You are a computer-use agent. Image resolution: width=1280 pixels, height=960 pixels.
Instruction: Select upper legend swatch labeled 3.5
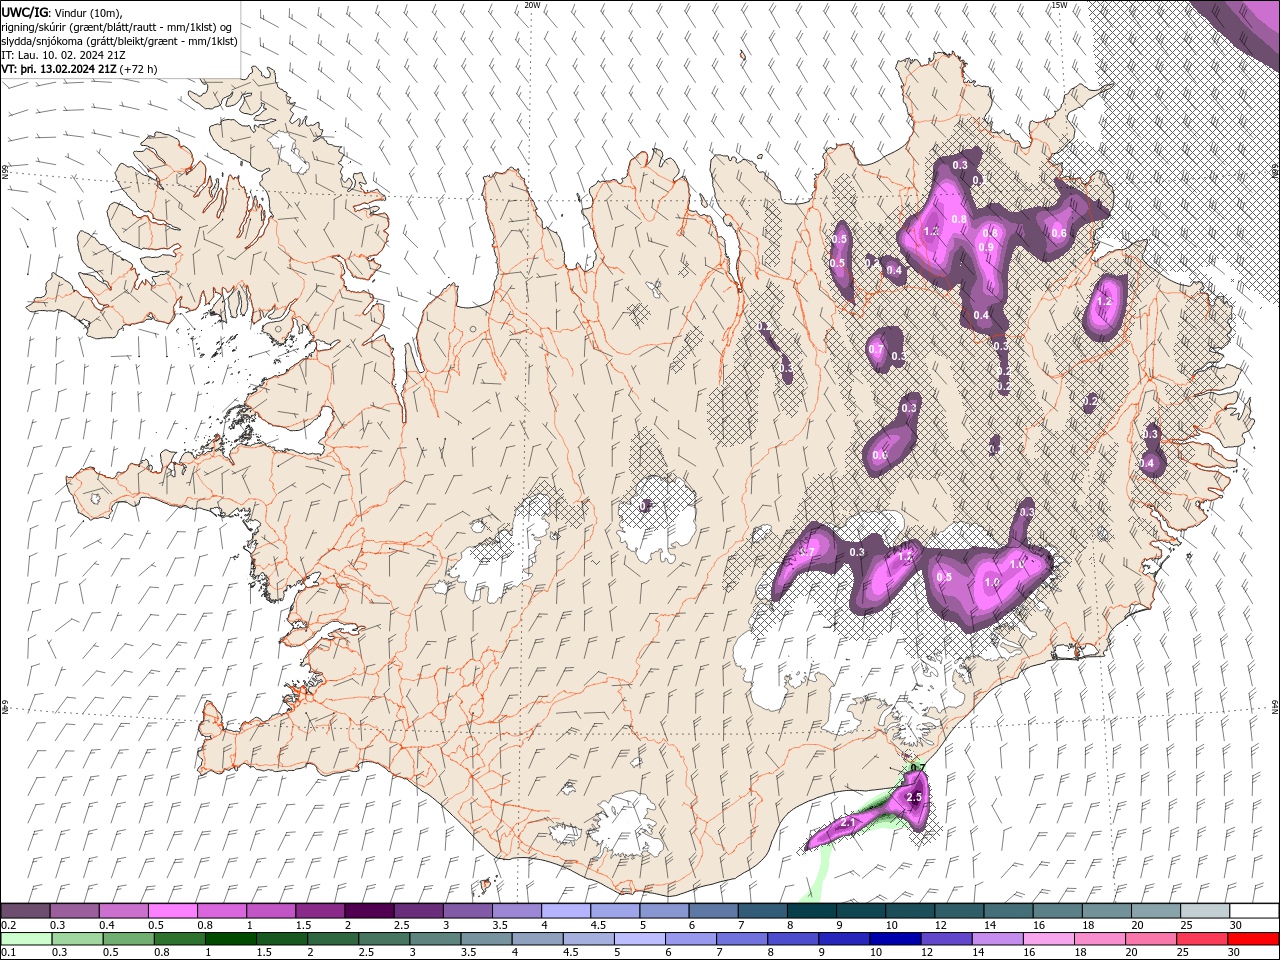tap(515, 911)
